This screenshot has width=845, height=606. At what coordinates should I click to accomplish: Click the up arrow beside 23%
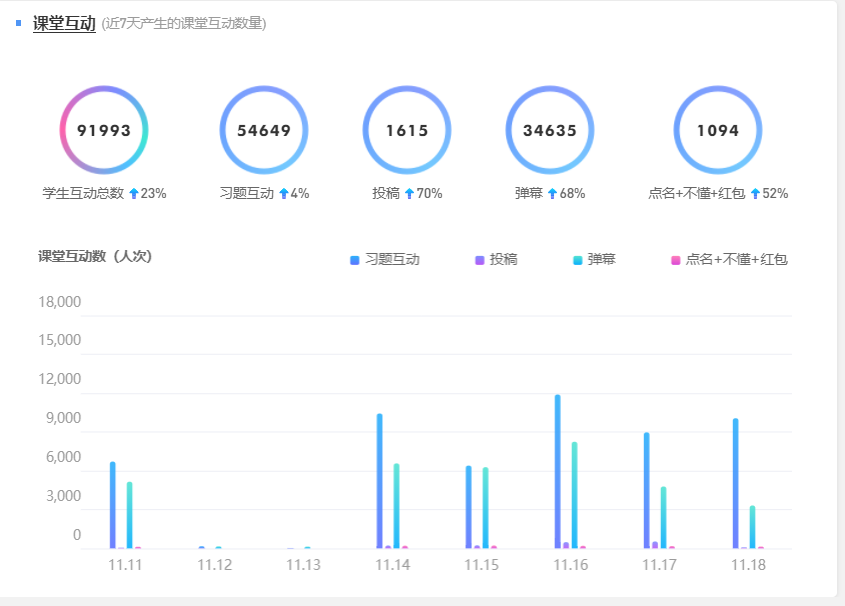pos(133,193)
